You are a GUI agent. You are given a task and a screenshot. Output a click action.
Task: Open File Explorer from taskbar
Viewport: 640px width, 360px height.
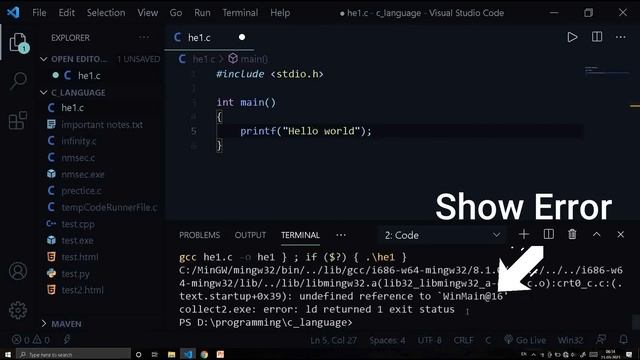[171, 355]
